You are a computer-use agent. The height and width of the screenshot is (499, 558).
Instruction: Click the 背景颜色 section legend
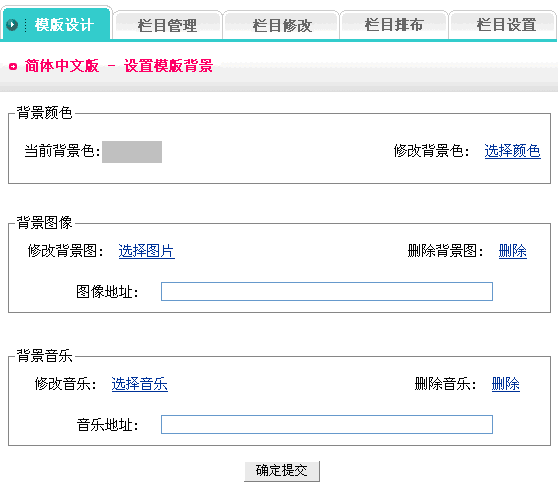[44, 113]
